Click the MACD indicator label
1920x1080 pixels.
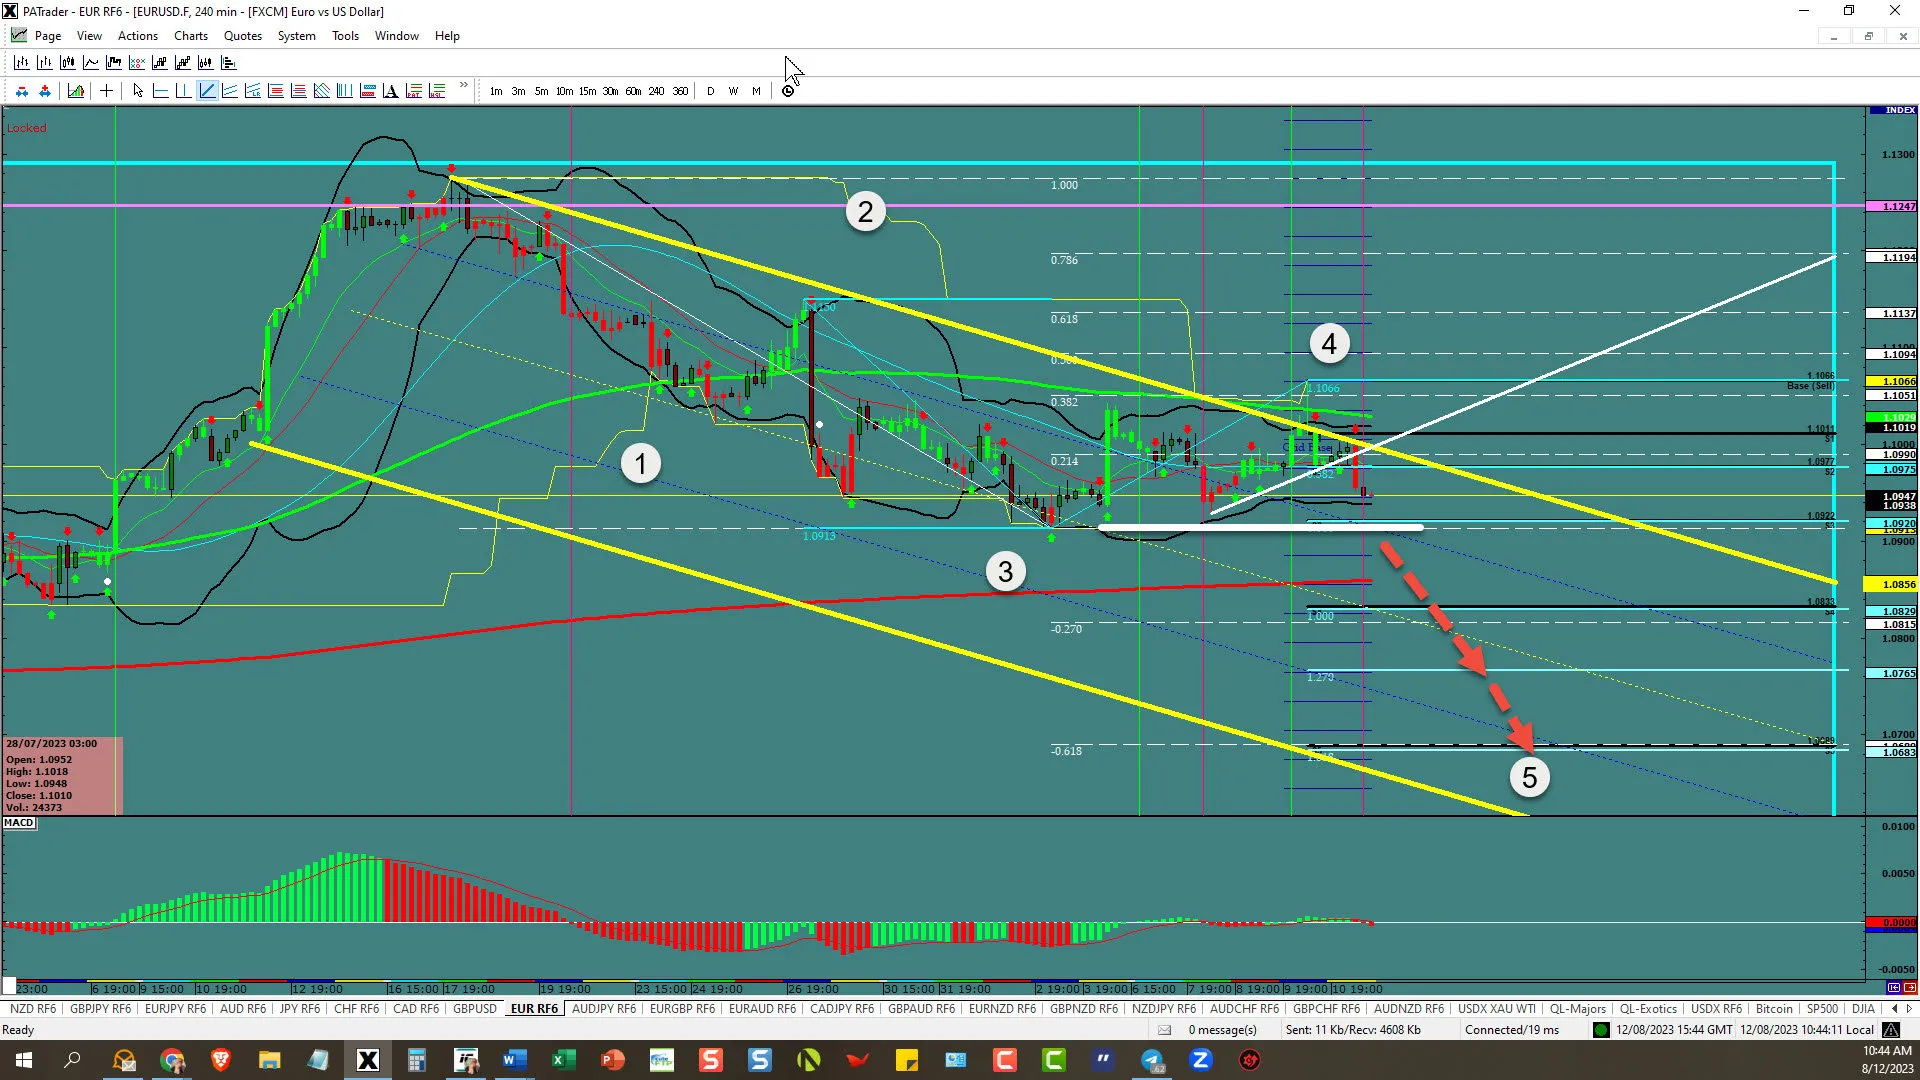[19, 823]
